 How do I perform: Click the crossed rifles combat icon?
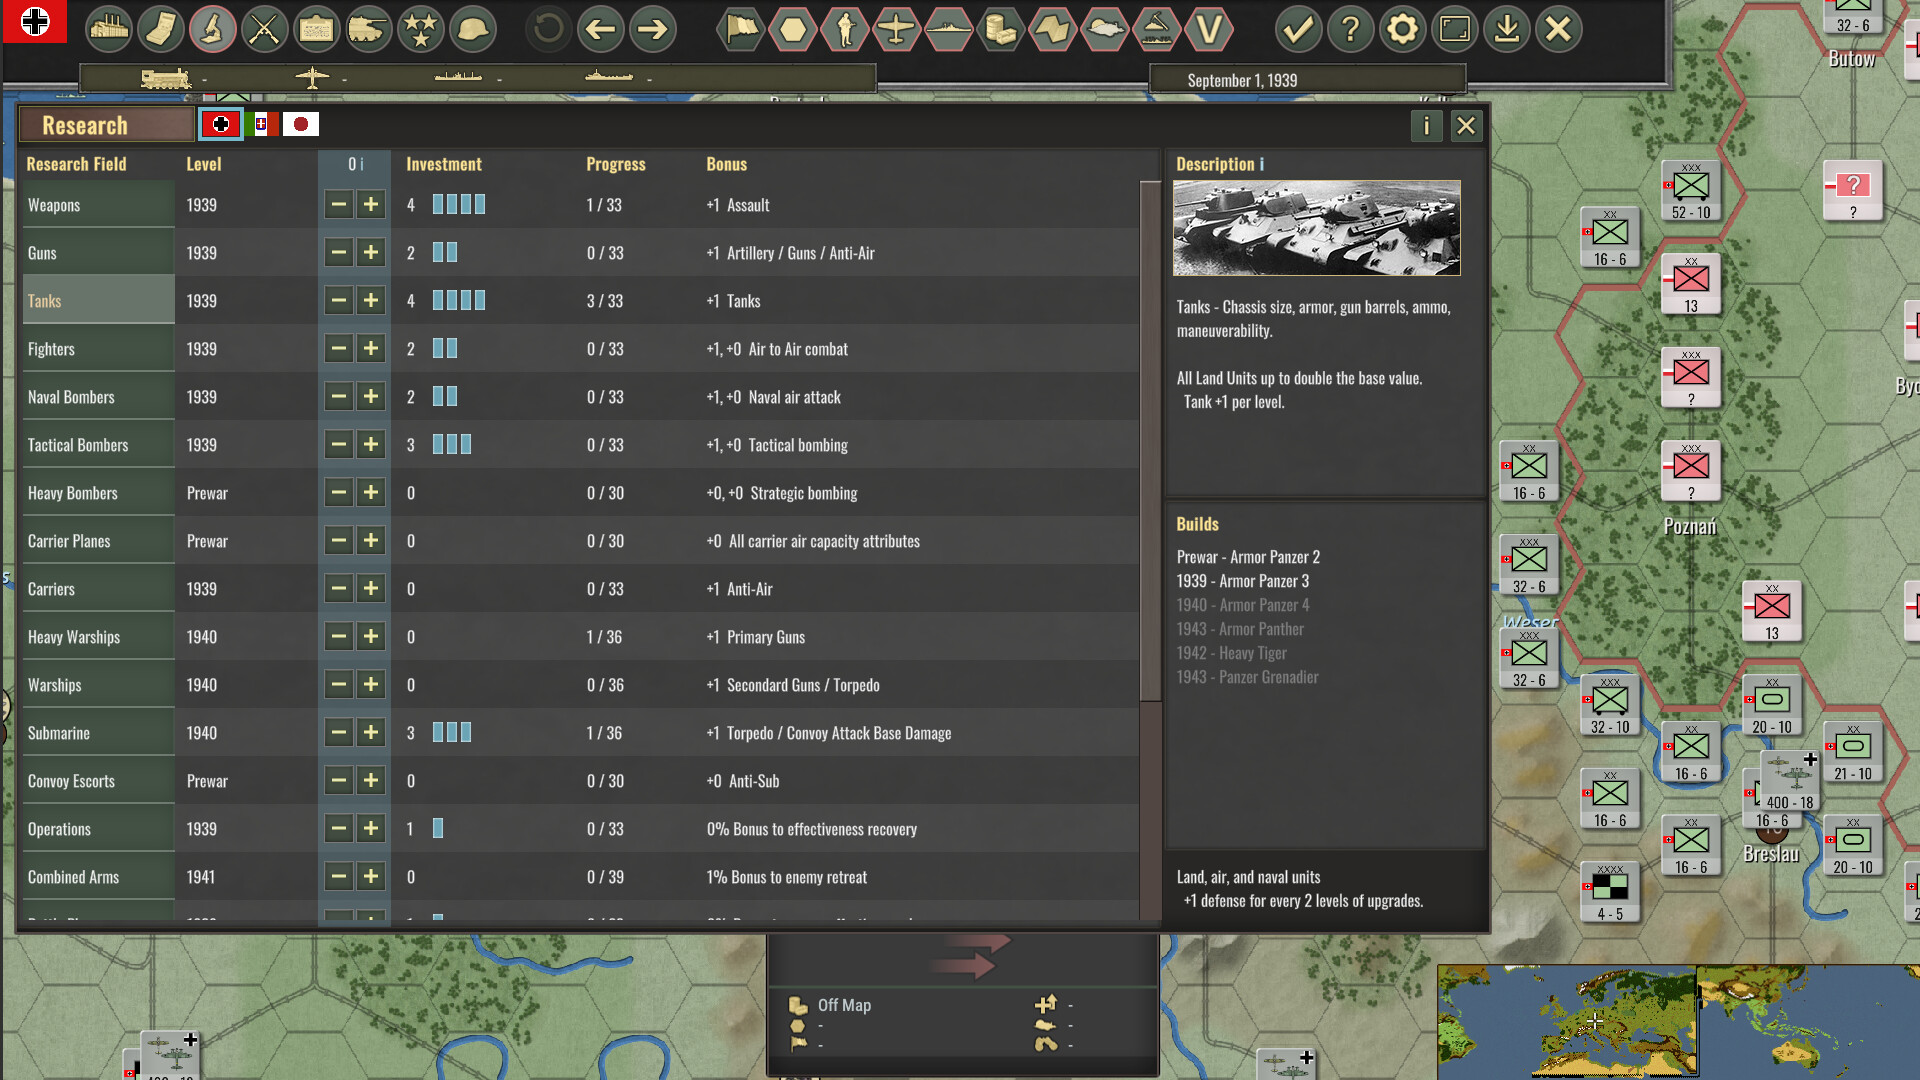click(x=265, y=29)
